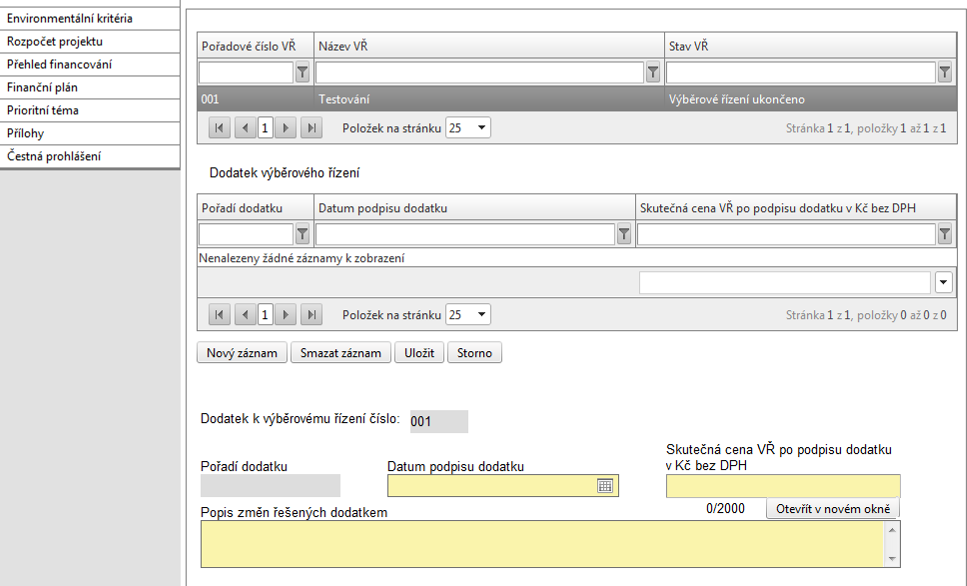Screen dimensions: 967x586
Task: Sort by Skutečná cena VŘ po podpisu header
Action: click(x=796, y=208)
